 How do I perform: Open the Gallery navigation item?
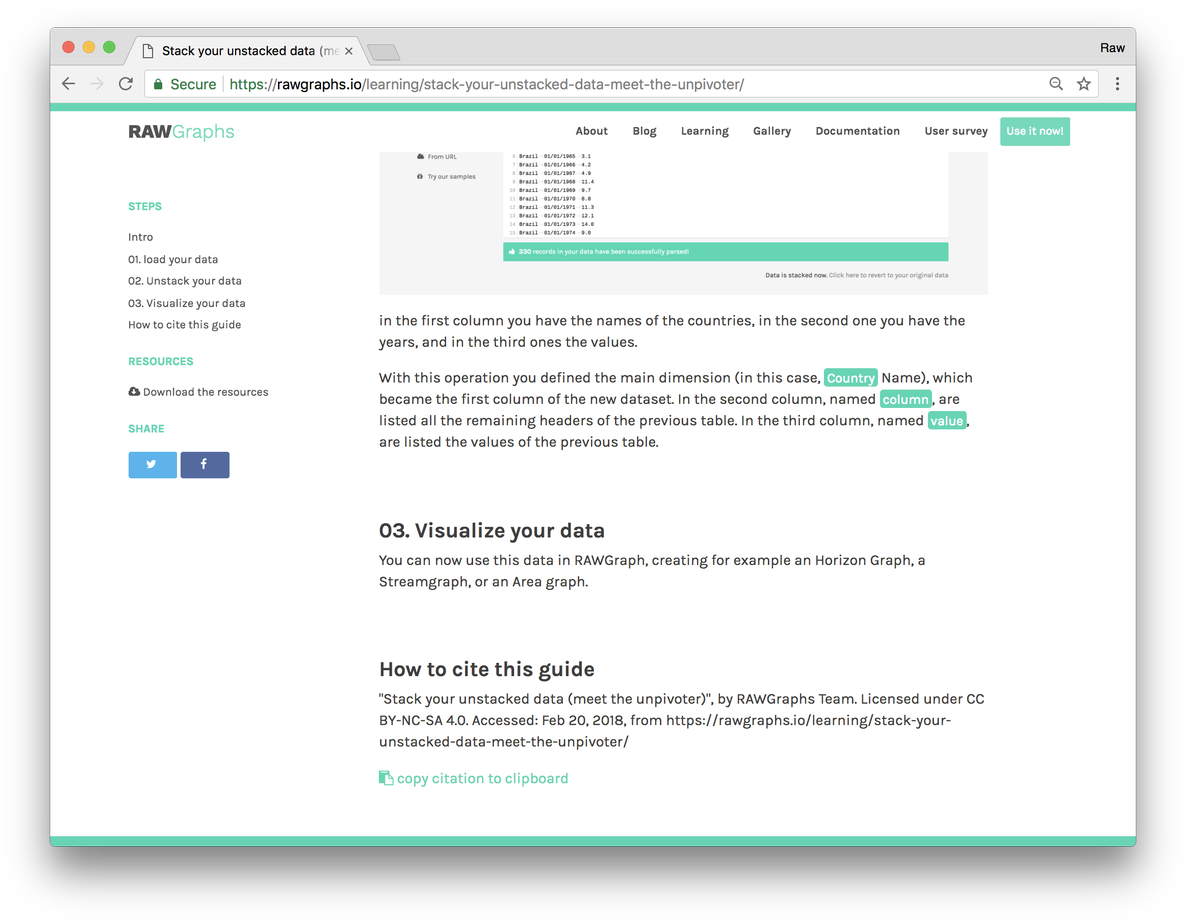click(771, 131)
